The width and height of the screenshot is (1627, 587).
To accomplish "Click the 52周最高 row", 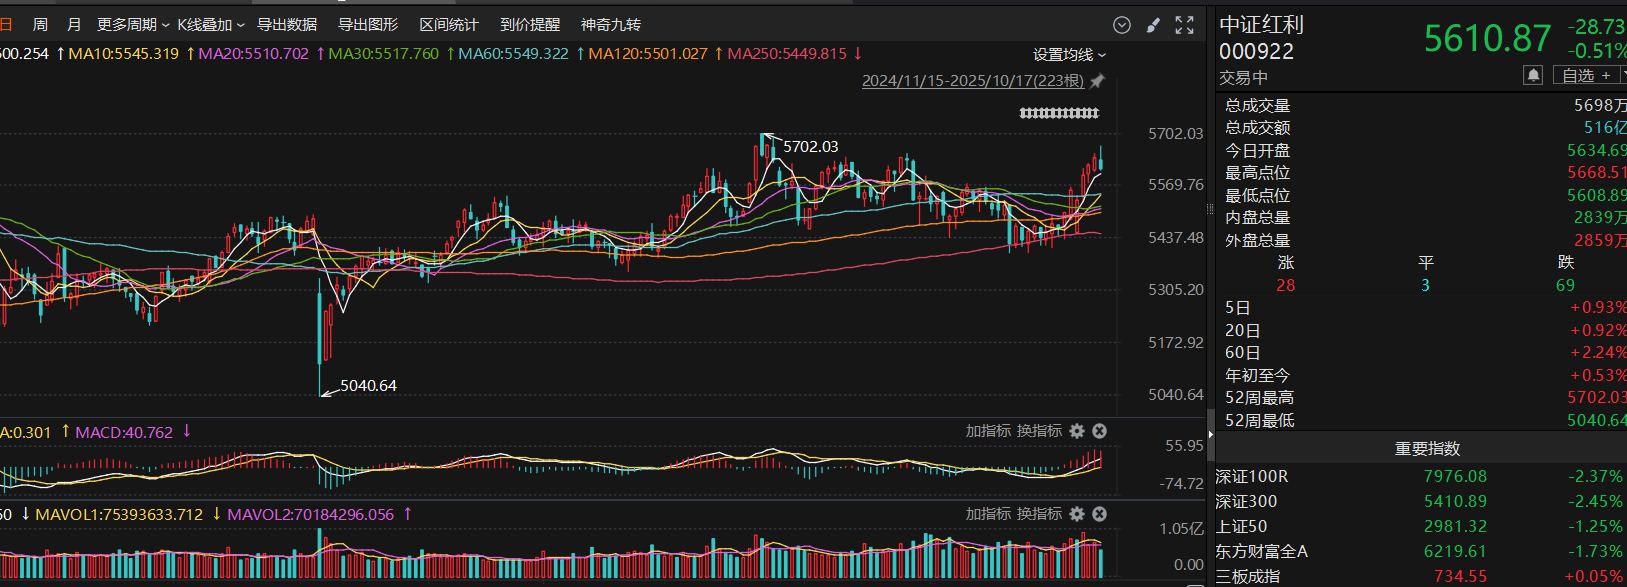I will [1421, 398].
